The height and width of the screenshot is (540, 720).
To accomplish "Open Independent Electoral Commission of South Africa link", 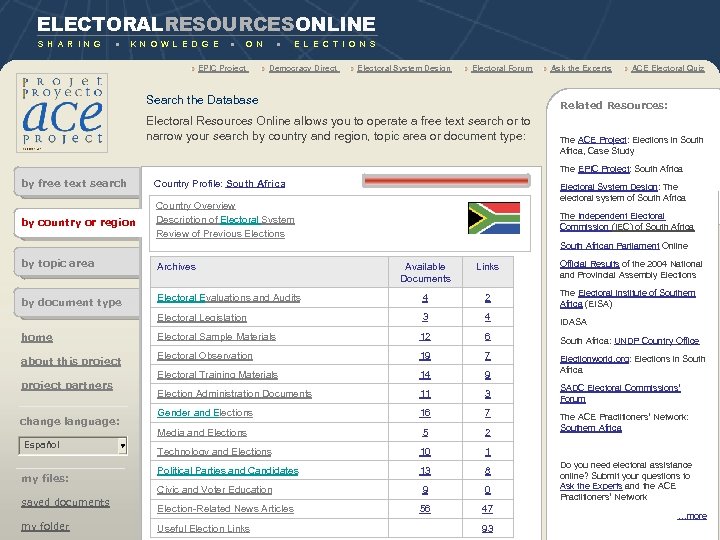I will click(x=627, y=221).
